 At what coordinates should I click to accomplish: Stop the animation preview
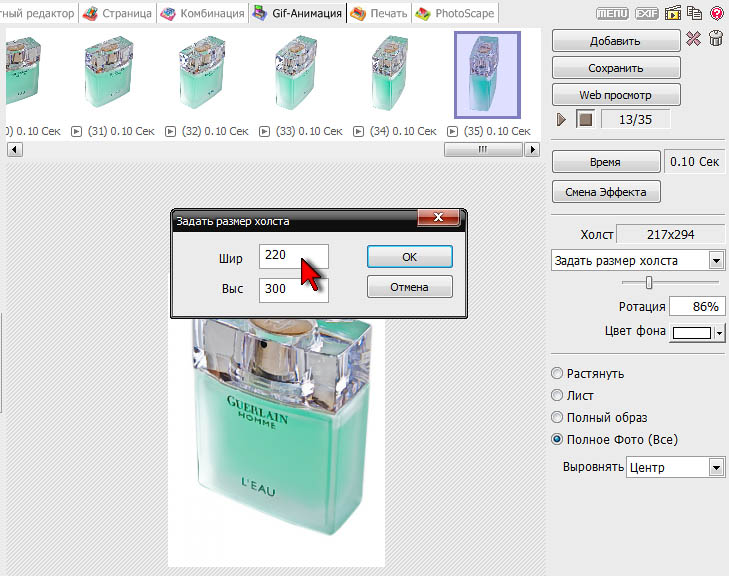pyautogui.click(x=585, y=119)
